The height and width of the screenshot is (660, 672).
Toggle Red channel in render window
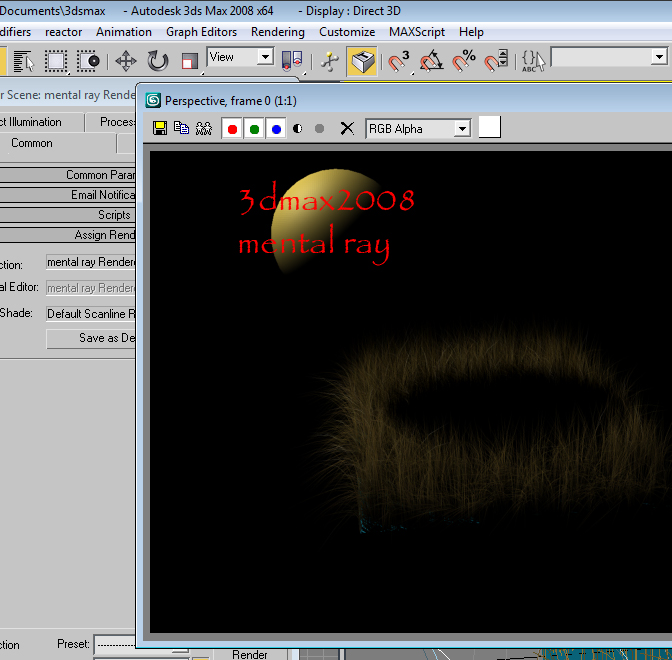coord(232,129)
